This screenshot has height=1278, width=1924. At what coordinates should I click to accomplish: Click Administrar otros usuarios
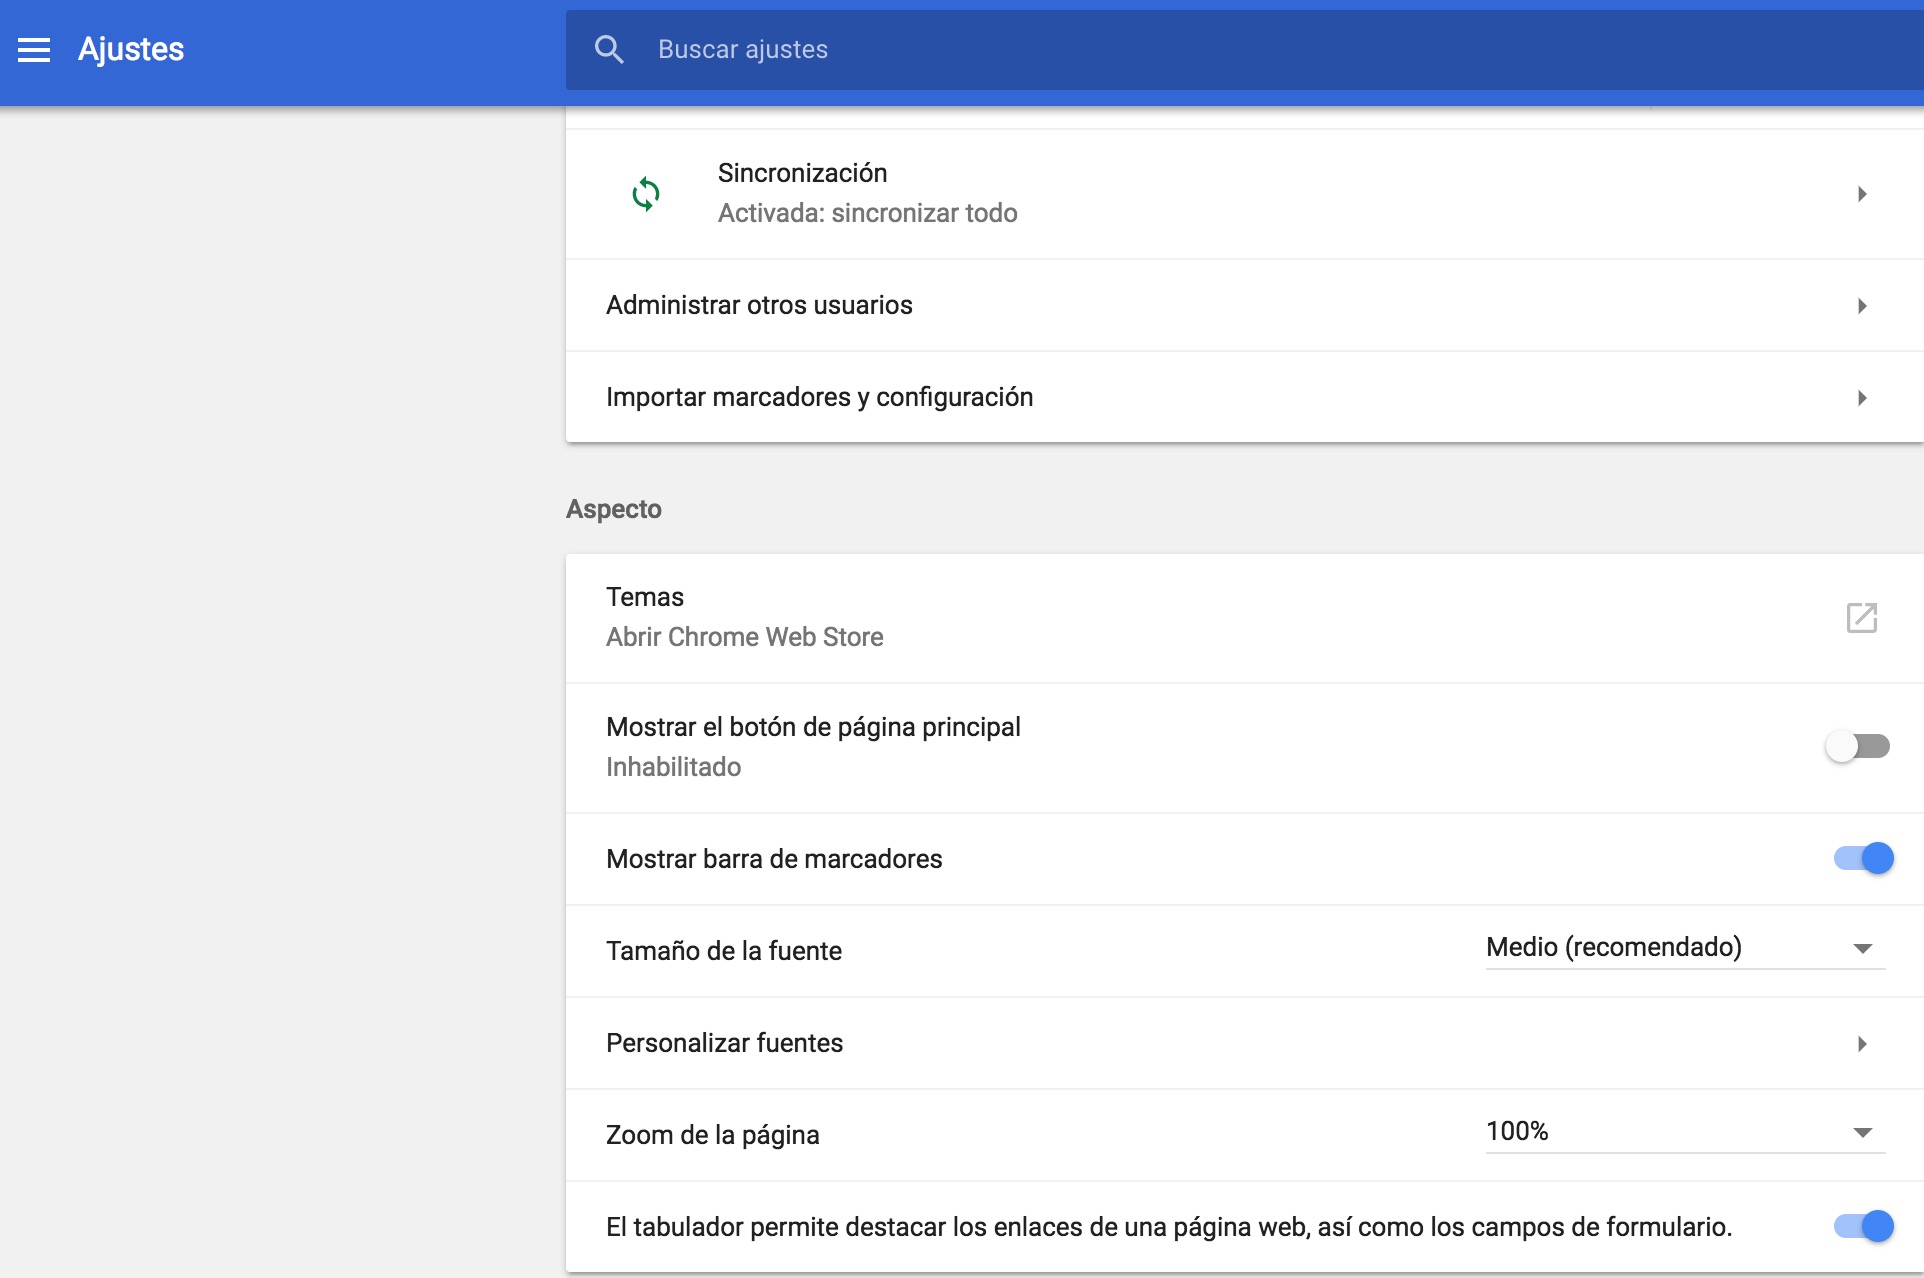pos(1244,305)
